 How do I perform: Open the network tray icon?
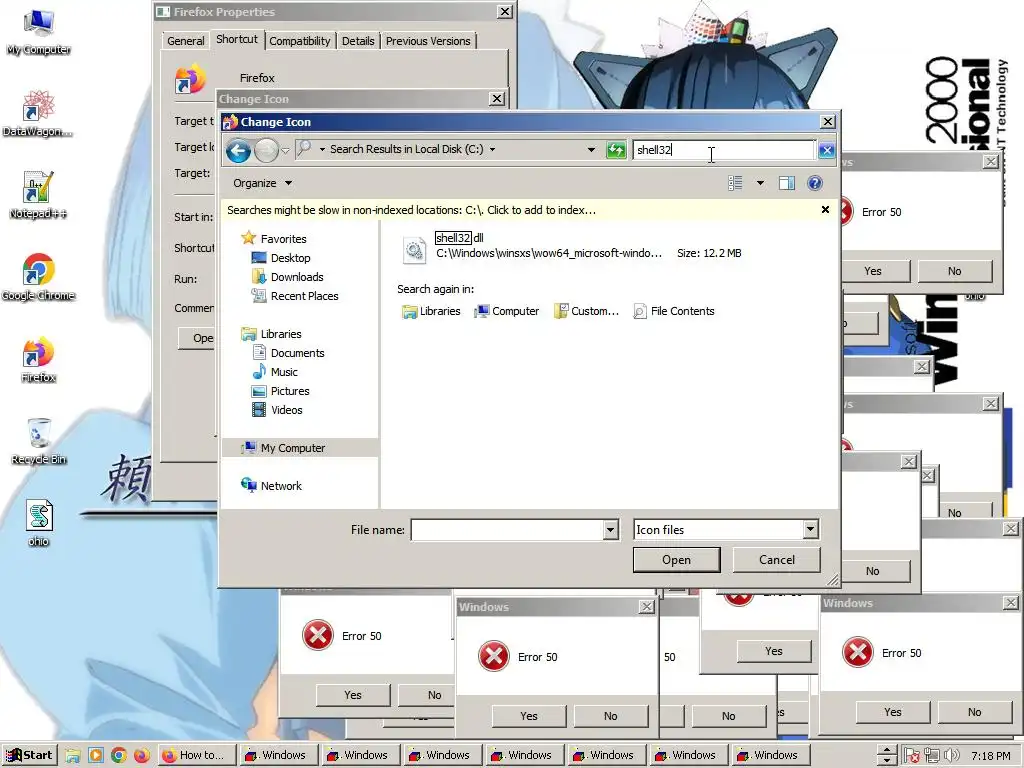(931, 756)
